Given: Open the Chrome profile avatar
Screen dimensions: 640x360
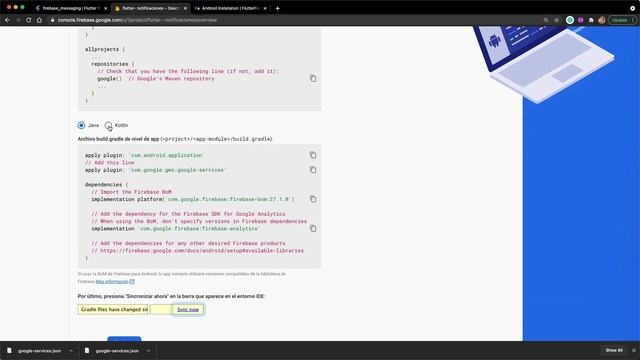Looking at the screenshot, I should 602,20.
